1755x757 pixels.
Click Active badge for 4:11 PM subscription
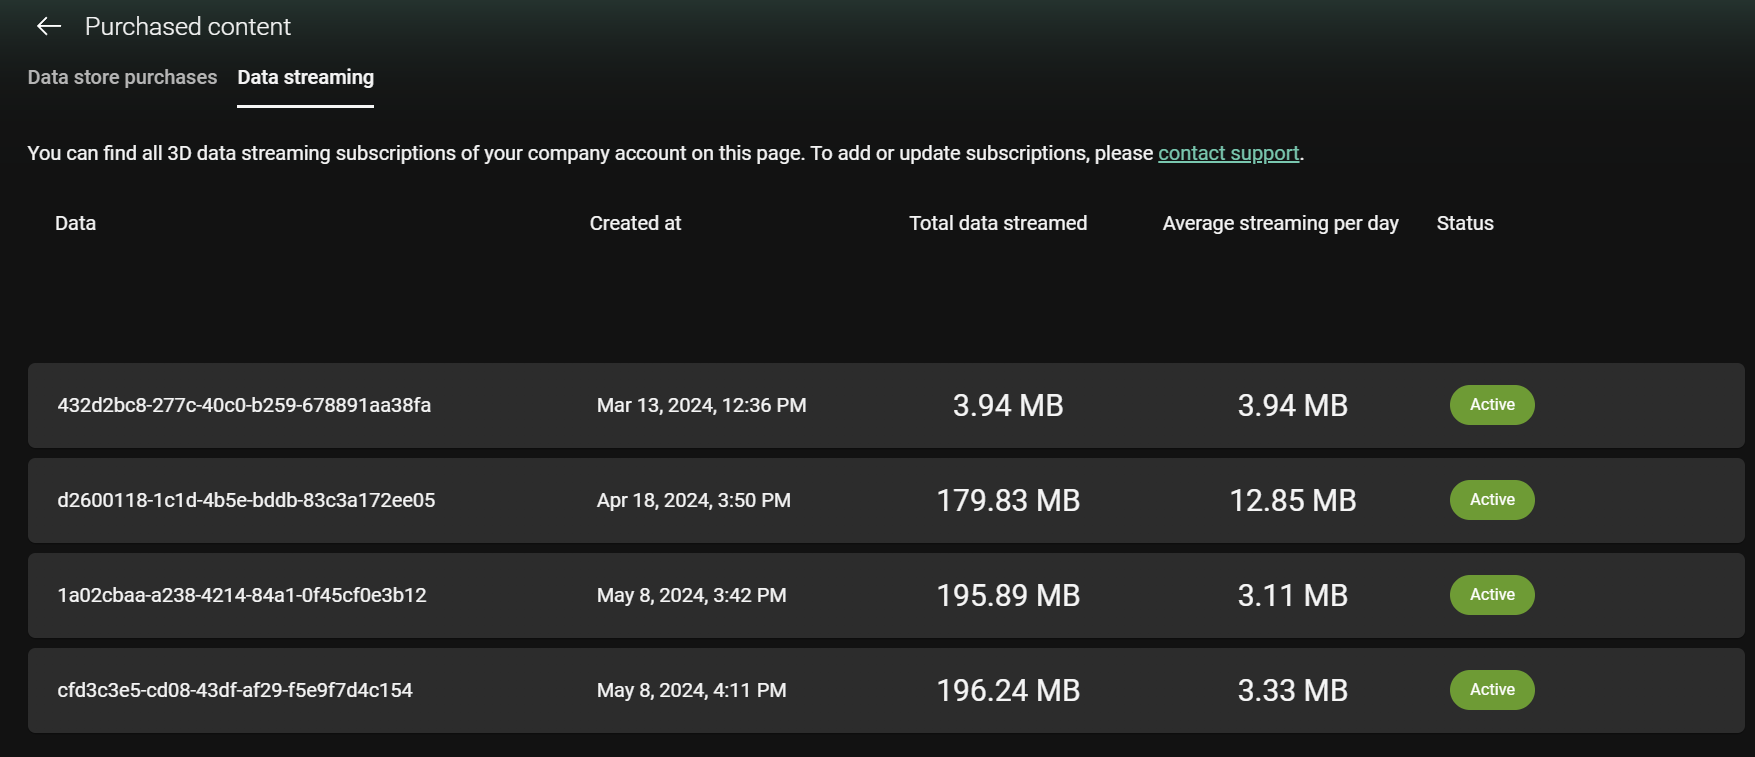click(1491, 690)
